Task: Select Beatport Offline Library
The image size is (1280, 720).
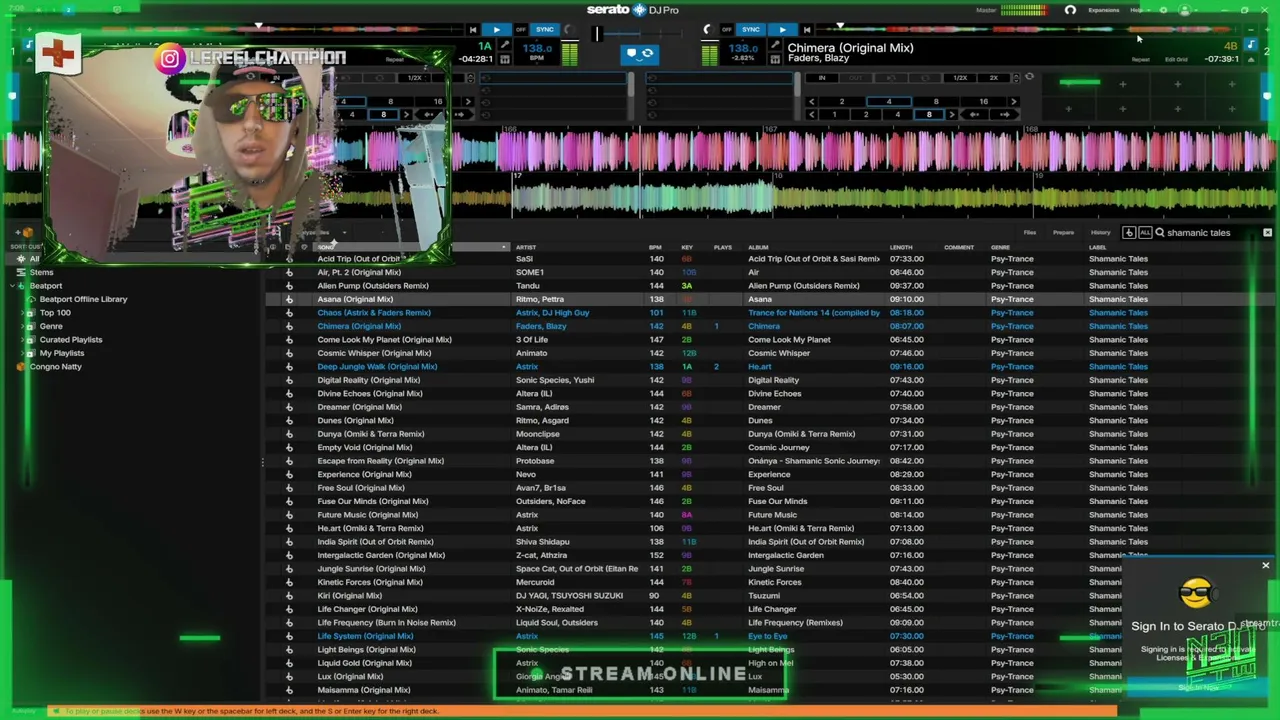Action: [83, 299]
